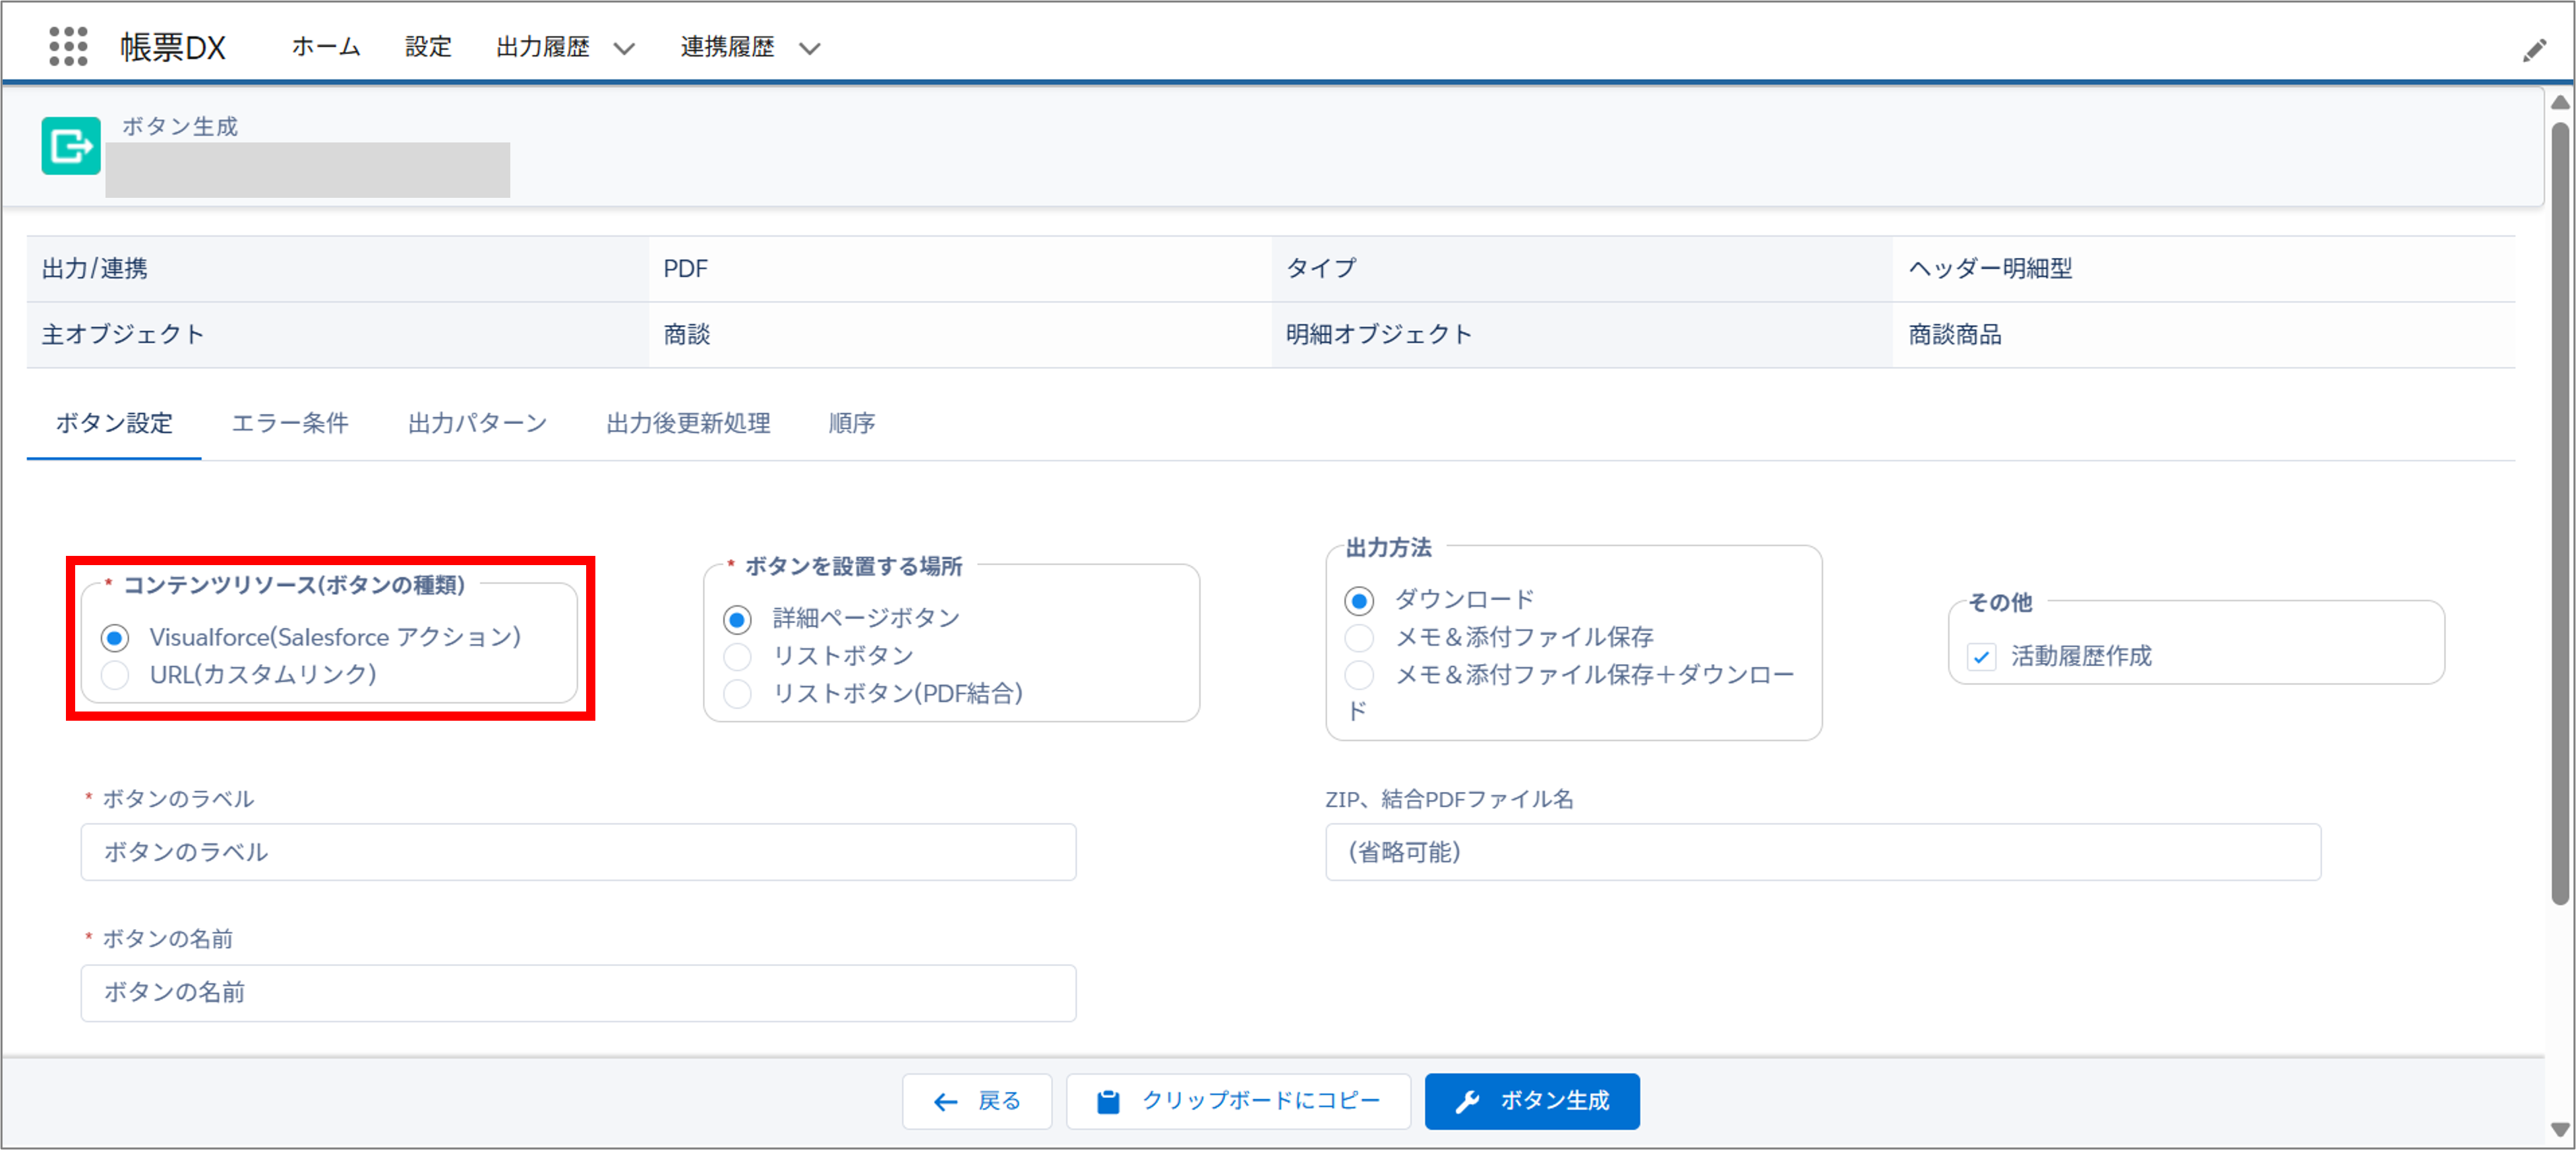The image size is (2576, 1150).
Task: Expand the 出力履歴 dropdown chevron
Action: tap(624, 48)
